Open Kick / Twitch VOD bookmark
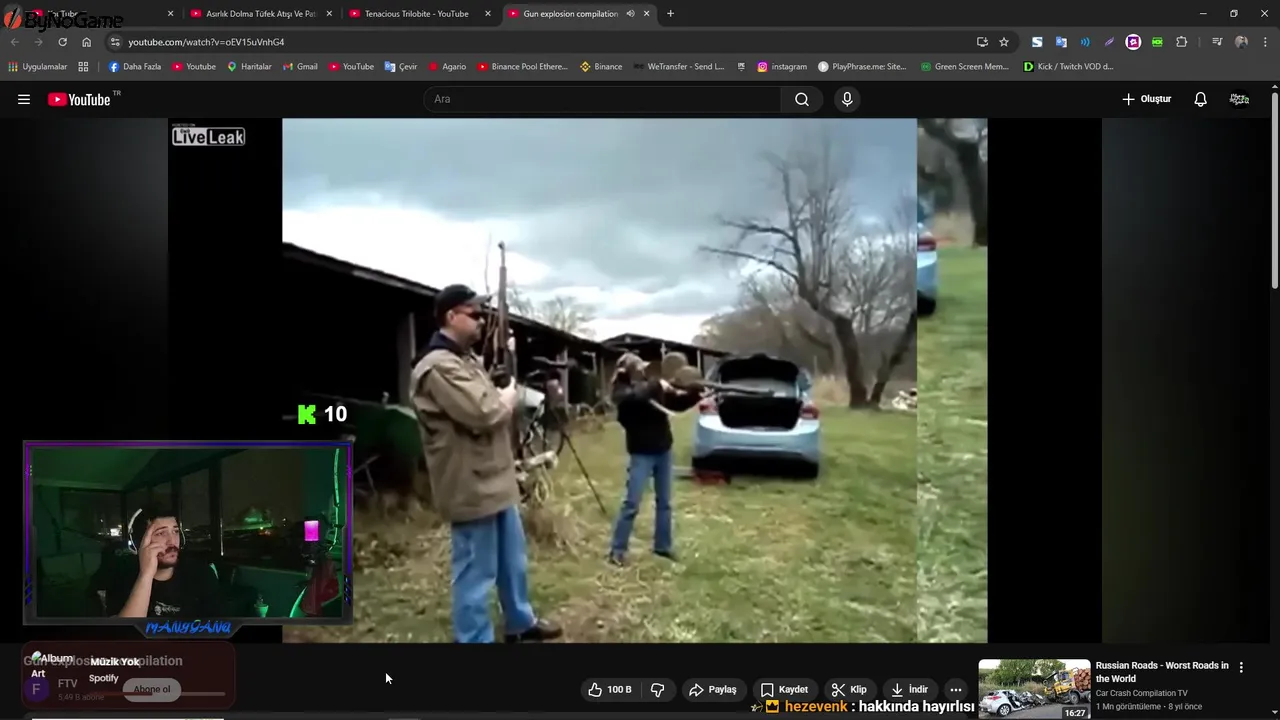This screenshot has height=720, width=1280. coord(1068,67)
